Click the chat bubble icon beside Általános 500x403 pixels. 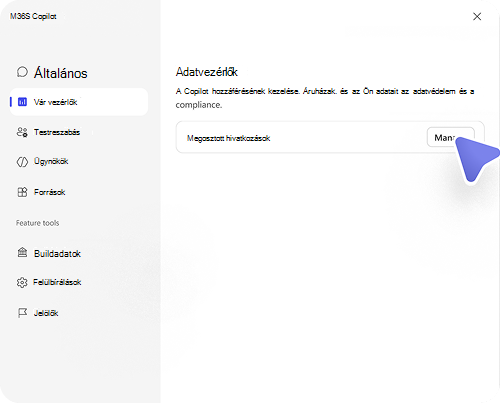22,72
